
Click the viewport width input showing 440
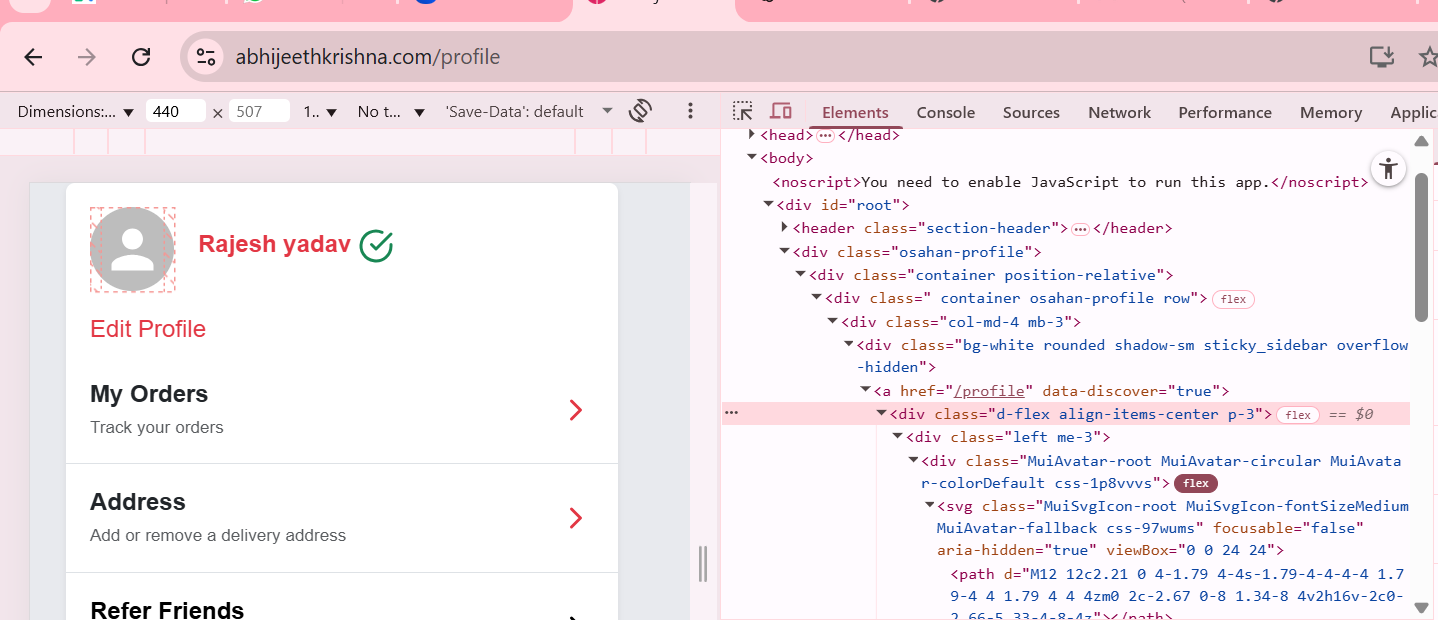pyautogui.click(x=176, y=111)
